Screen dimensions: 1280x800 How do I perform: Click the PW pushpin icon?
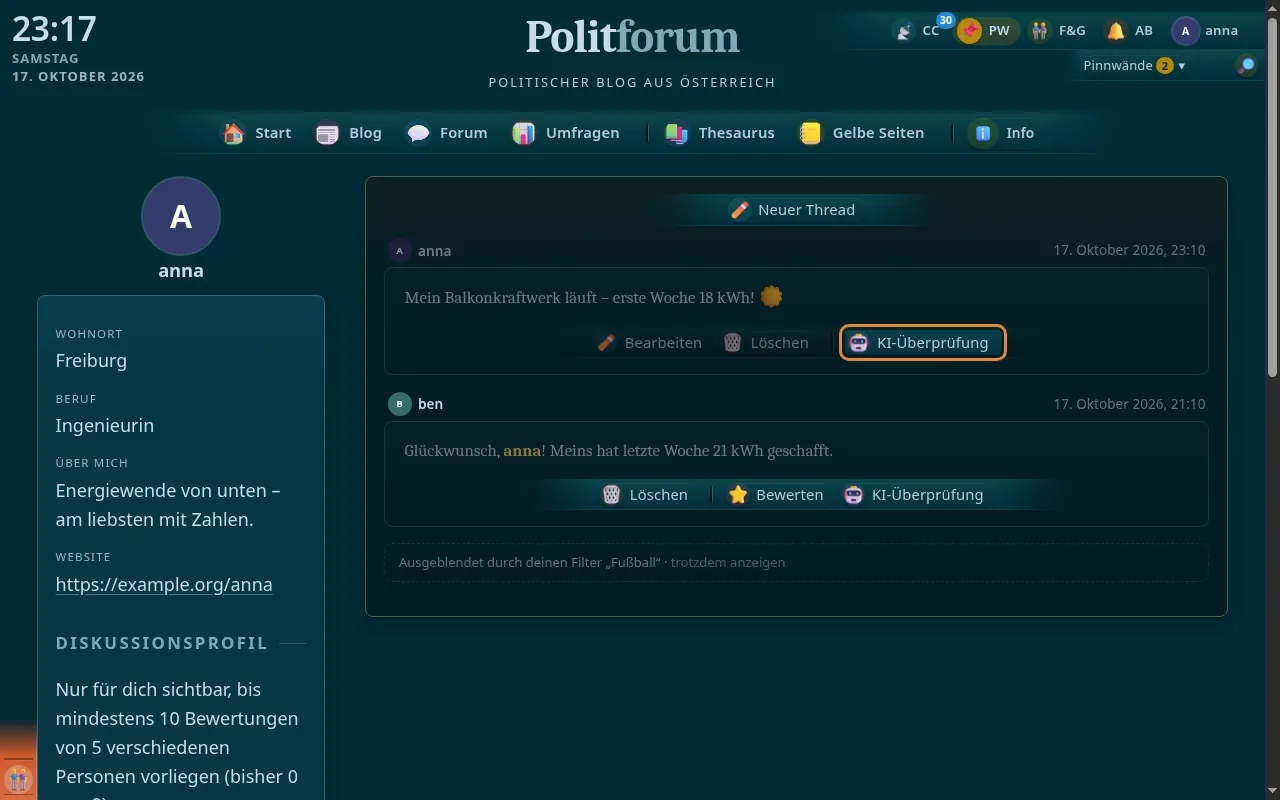[969, 31]
